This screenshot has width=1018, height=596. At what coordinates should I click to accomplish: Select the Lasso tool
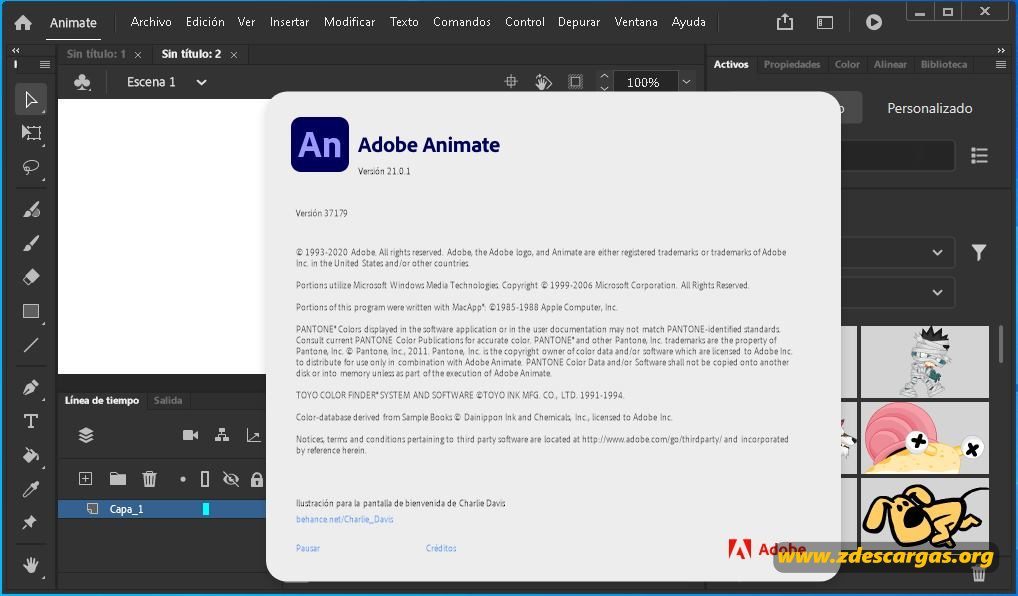click(31, 168)
